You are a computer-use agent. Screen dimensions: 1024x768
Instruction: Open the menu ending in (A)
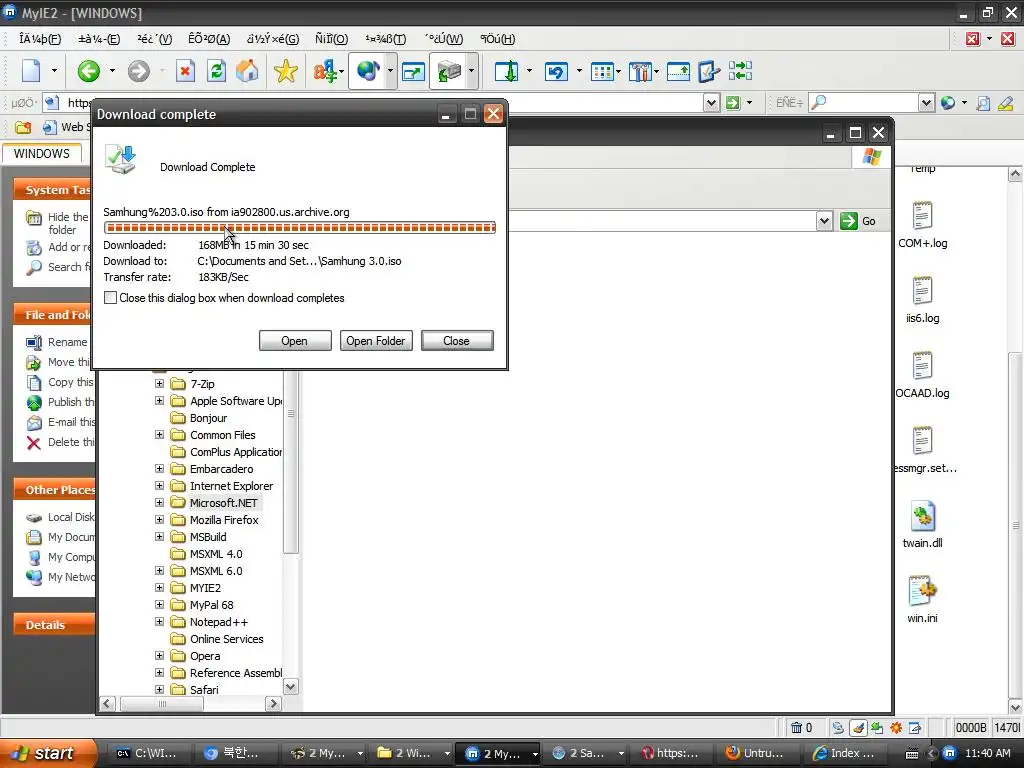tap(209, 39)
